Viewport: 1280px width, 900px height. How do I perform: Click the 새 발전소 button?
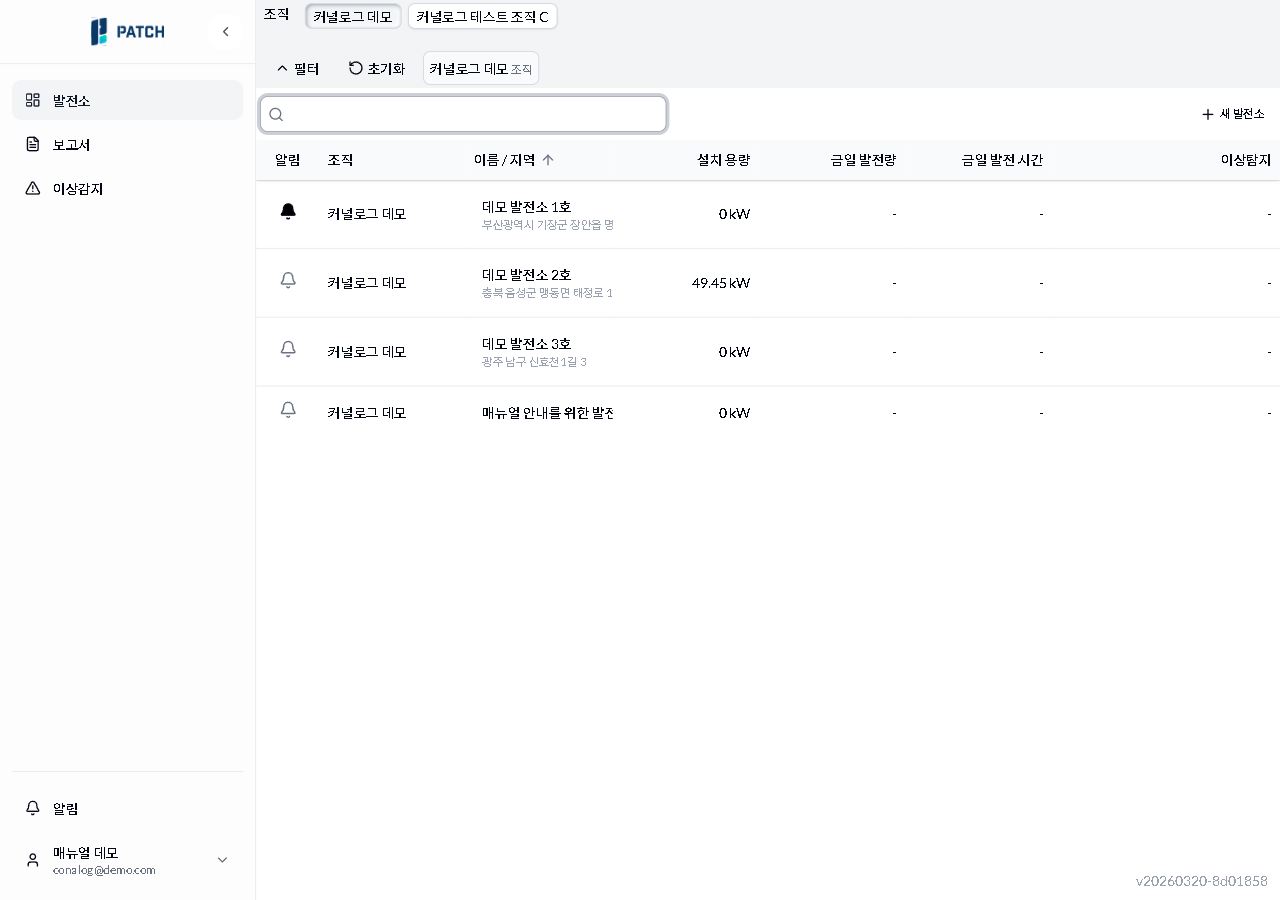1232,114
